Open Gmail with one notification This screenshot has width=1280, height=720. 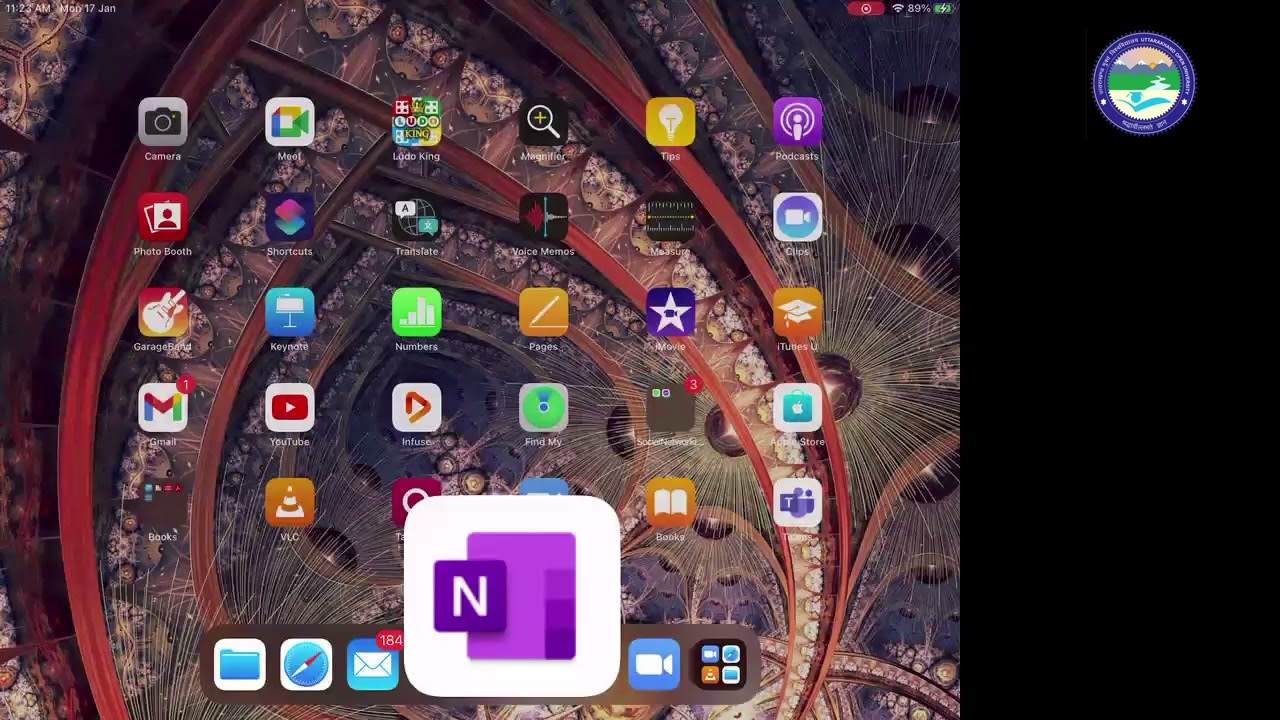(163, 407)
